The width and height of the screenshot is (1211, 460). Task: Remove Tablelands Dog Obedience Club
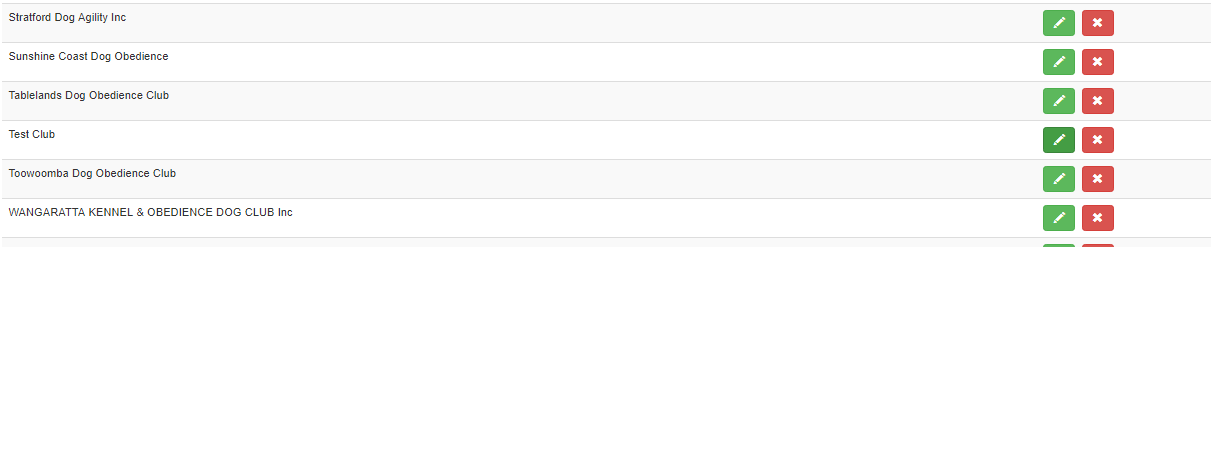point(1098,101)
